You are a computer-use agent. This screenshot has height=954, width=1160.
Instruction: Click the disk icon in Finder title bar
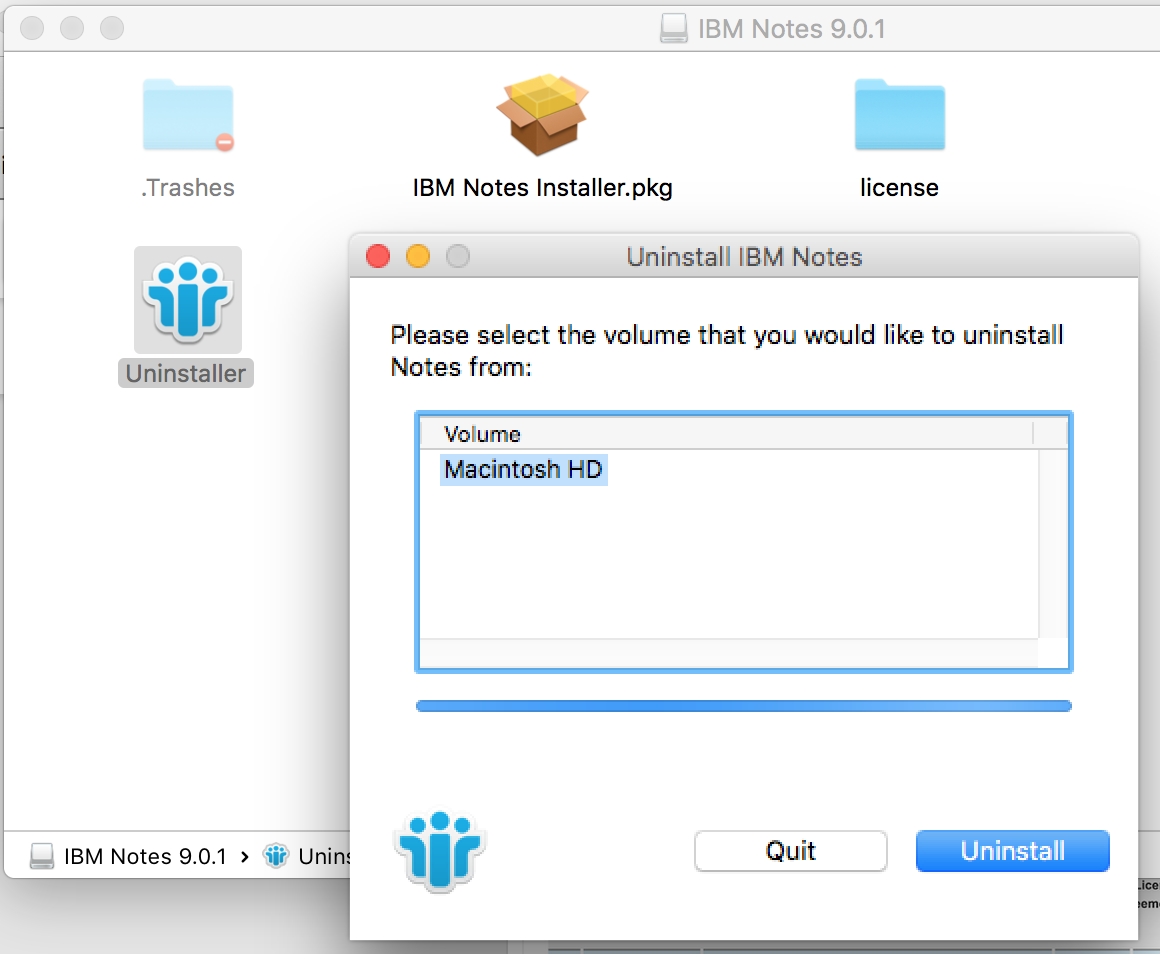tap(673, 29)
